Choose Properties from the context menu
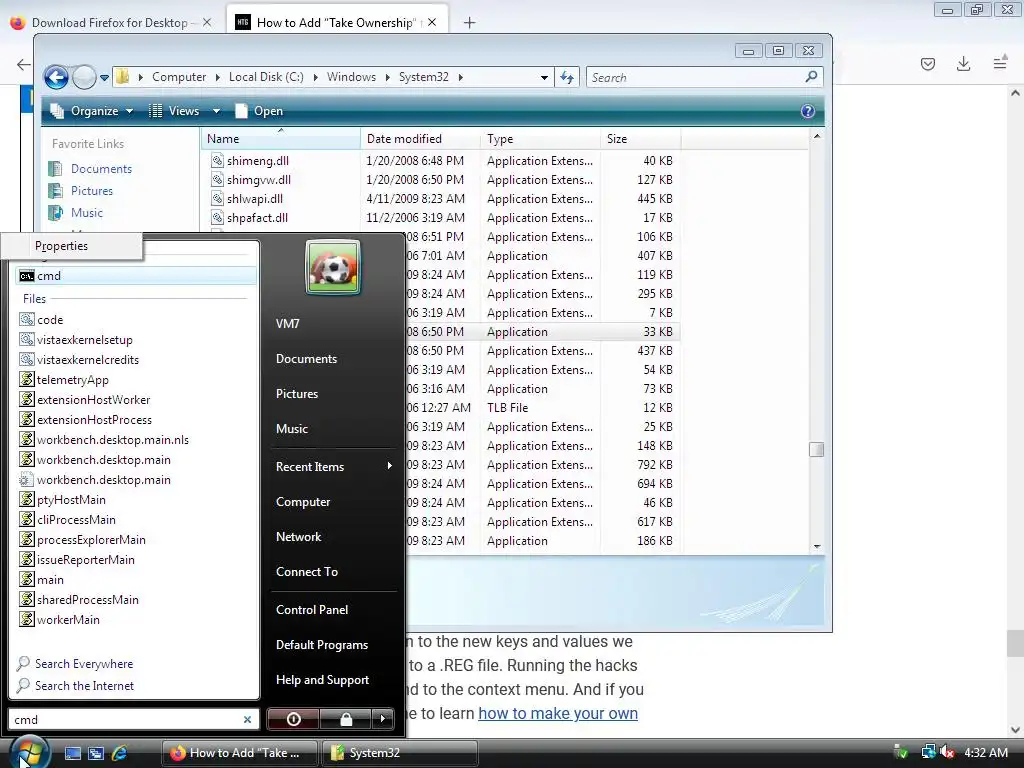The height and width of the screenshot is (768, 1024). tap(61, 246)
